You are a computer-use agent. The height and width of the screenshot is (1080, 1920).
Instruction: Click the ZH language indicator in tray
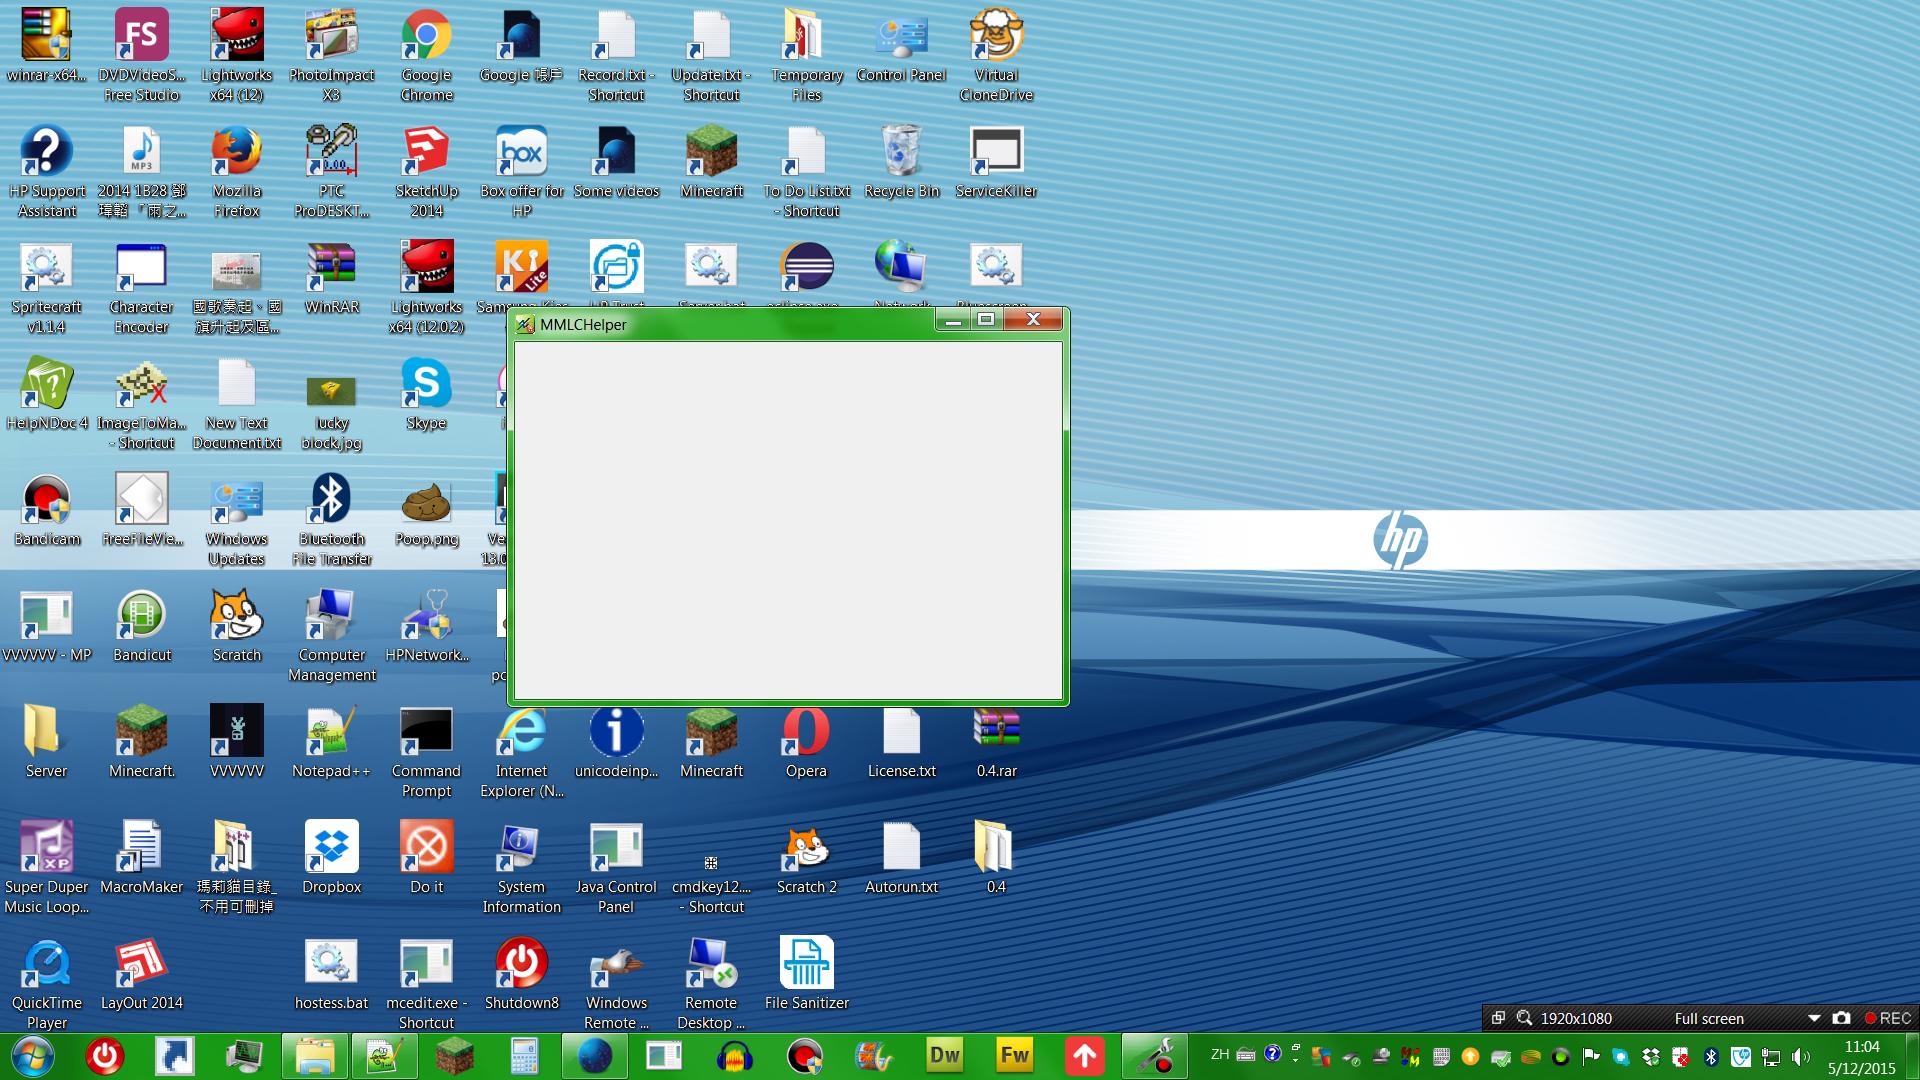tap(1220, 1054)
